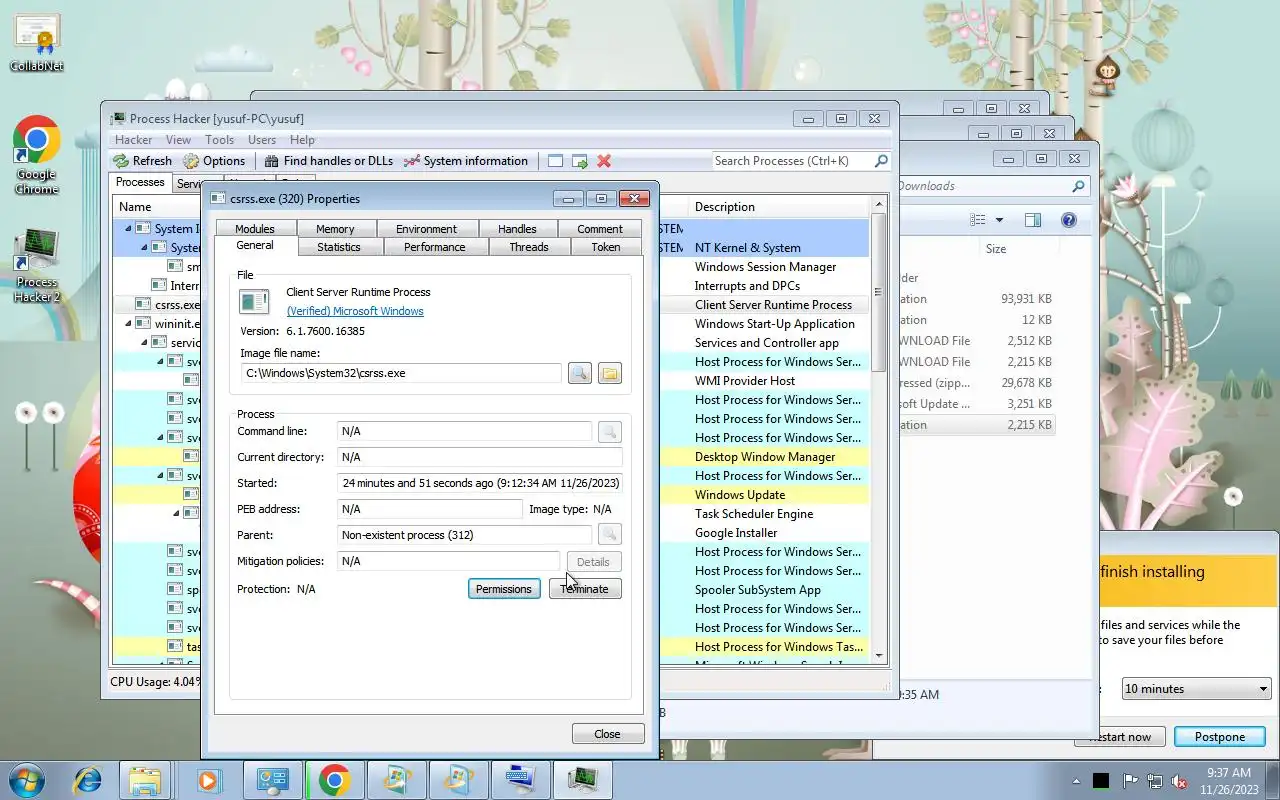
Task: Toggle the preview pane in the Explorer window
Action: tap(1033, 220)
